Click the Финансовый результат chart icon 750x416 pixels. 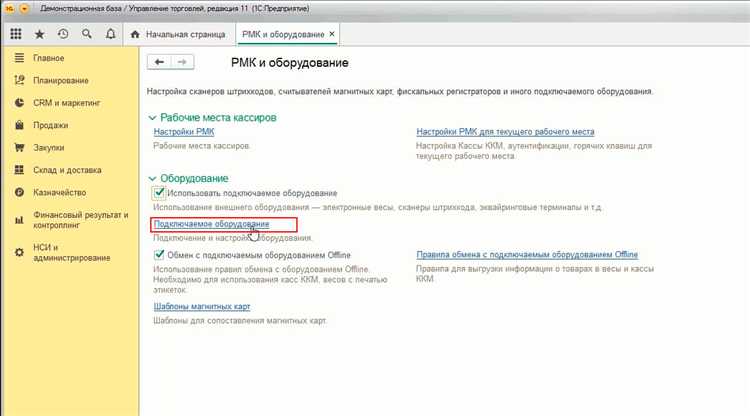coord(19,220)
